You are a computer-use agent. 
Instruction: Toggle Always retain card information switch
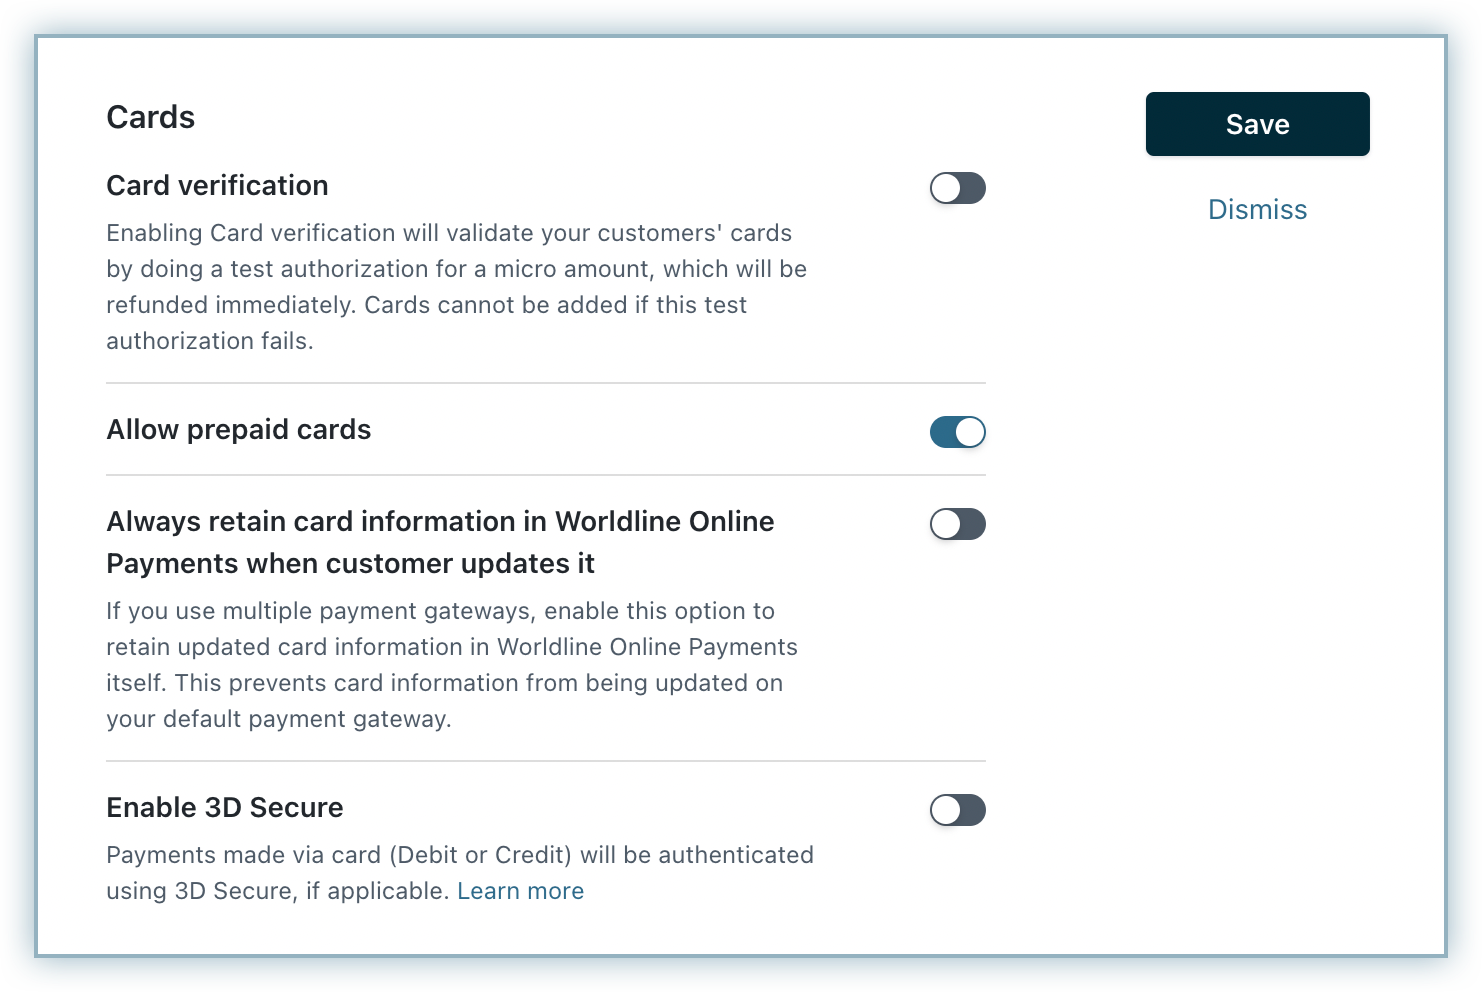957,524
